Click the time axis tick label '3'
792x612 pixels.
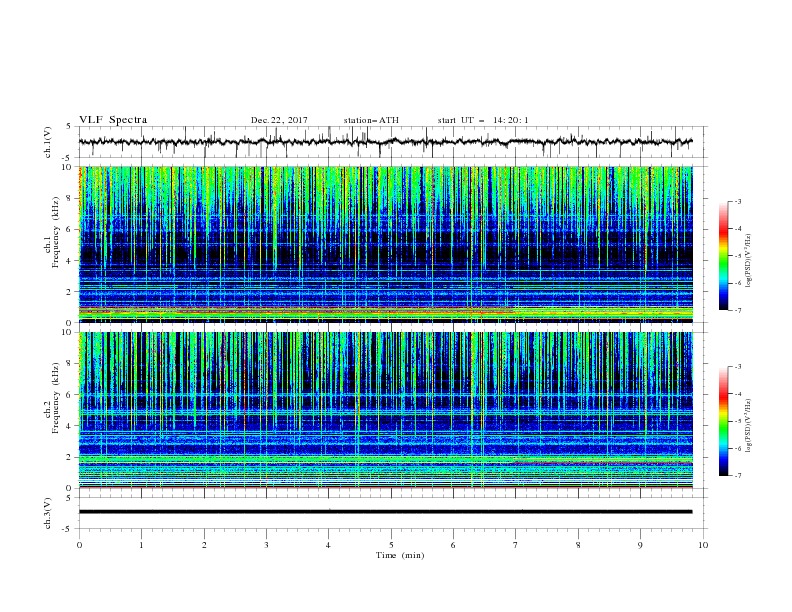pos(266,545)
